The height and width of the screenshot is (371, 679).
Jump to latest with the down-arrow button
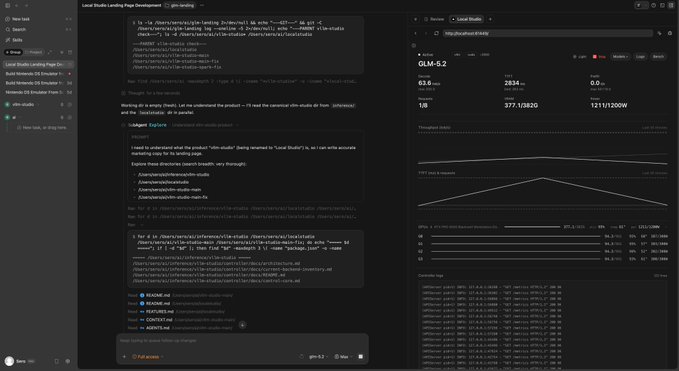click(242, 325)
